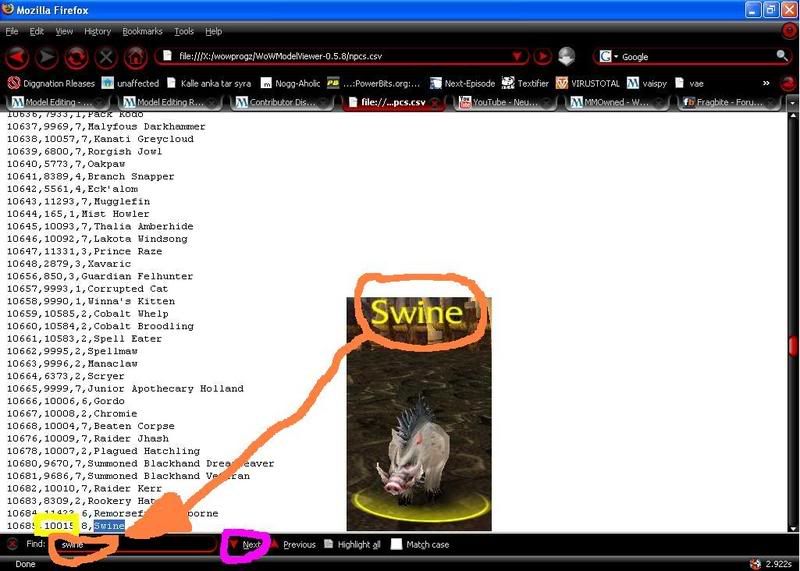Open the list all tabs dropdown

point(792,103)
